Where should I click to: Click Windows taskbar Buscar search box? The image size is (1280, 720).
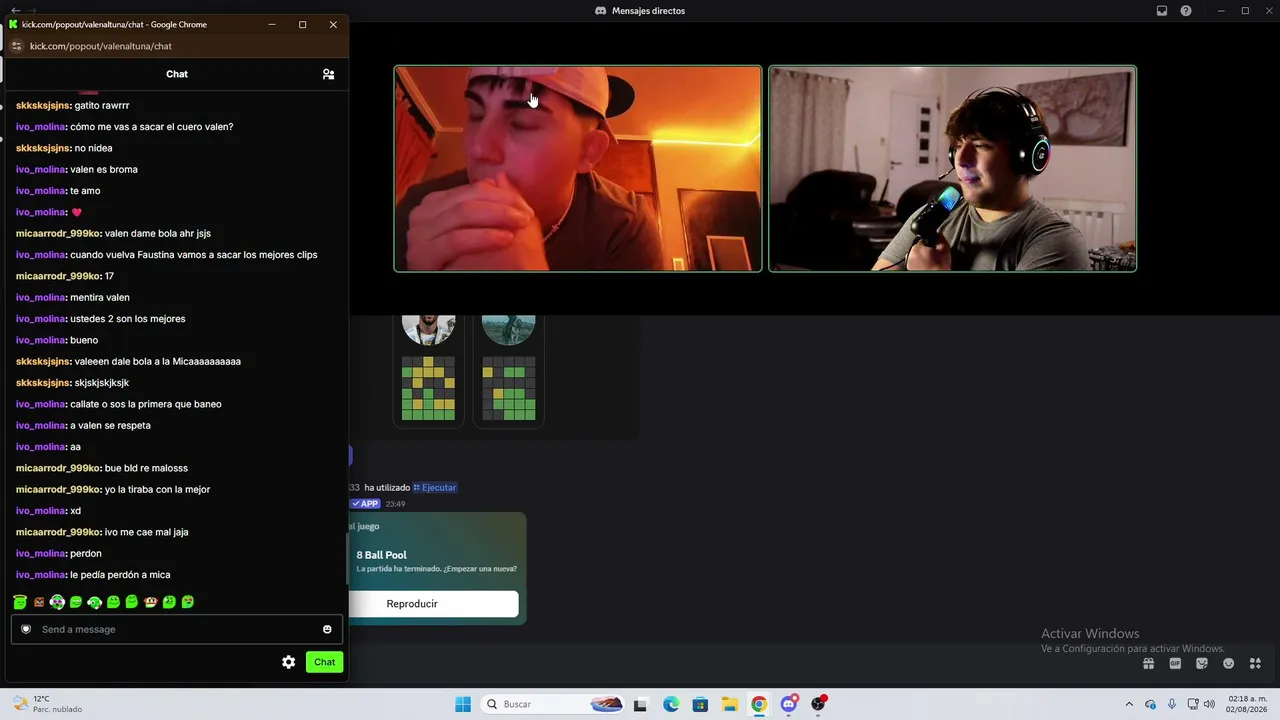[x=552, y=704]
